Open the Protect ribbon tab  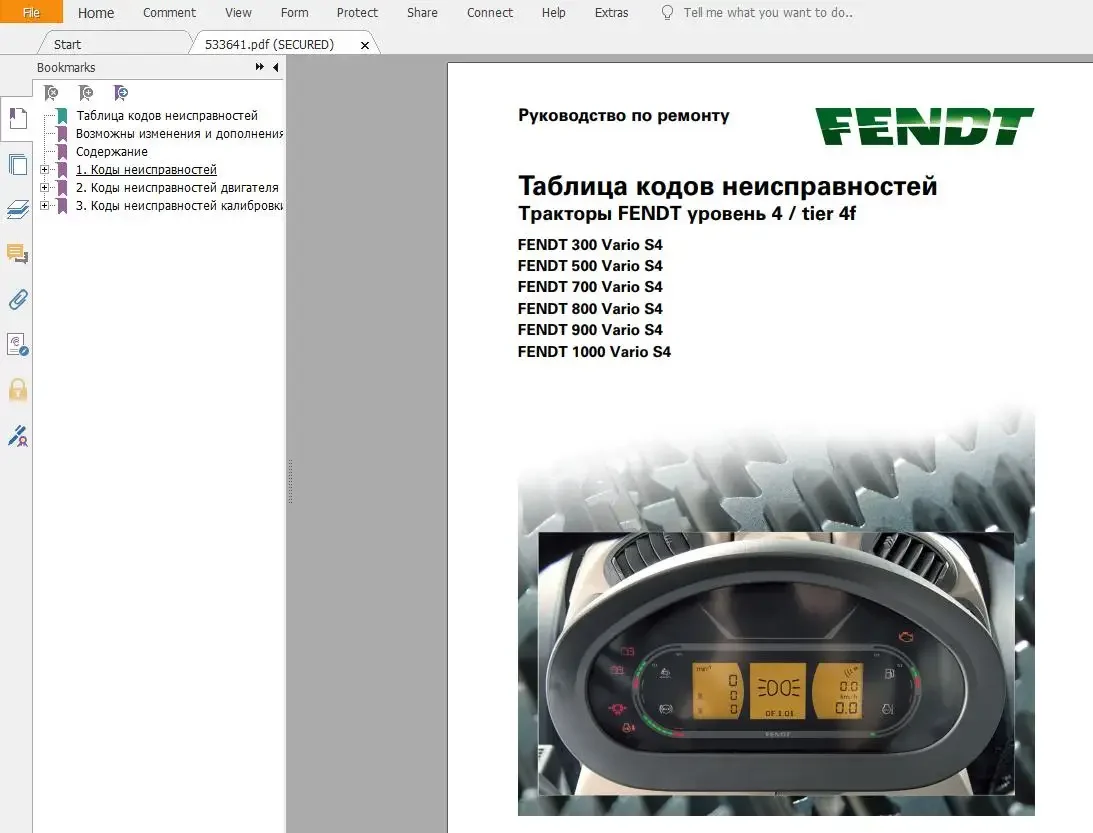pos(357,13)
